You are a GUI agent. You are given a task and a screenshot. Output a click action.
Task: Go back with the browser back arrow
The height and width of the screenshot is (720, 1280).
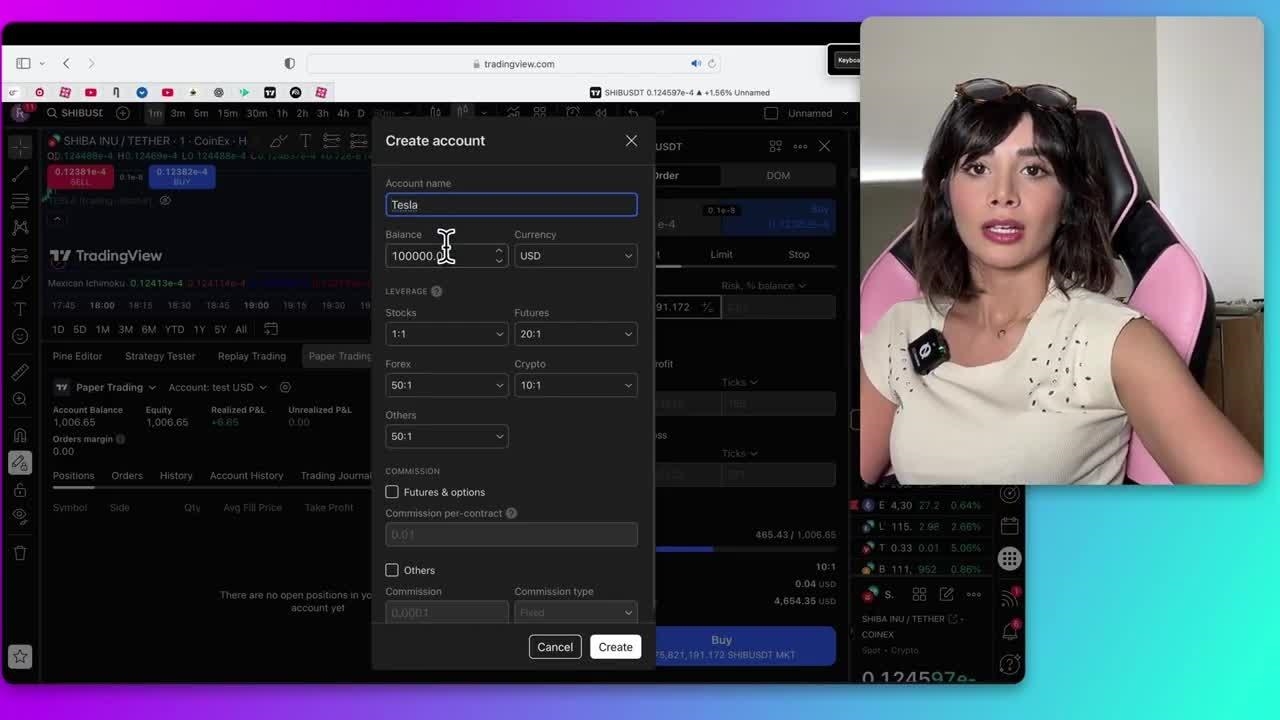coord(66,64)
